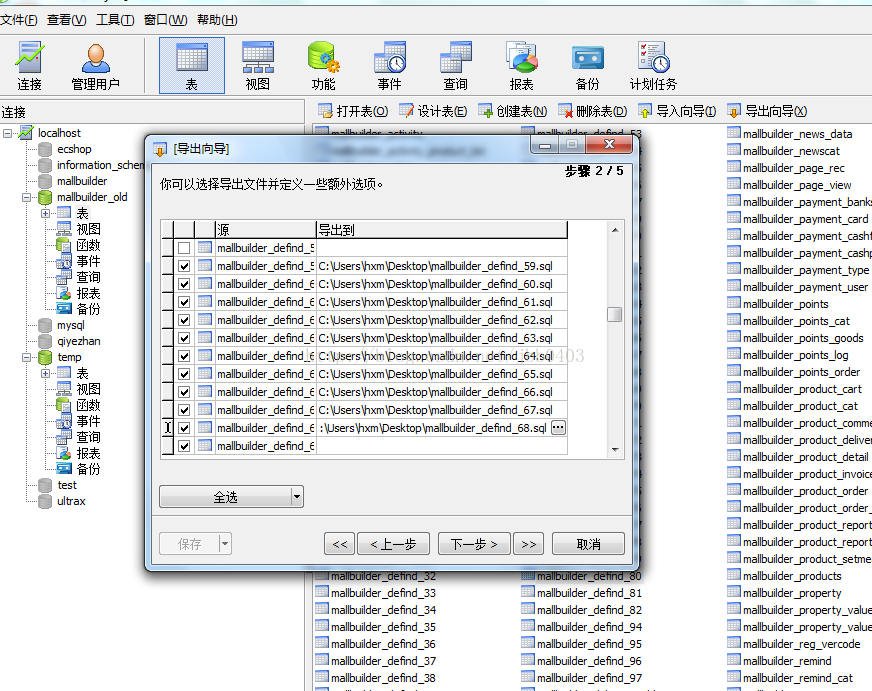Collapse the temp database node
The width and height of the screenshot is (872, 691).
click(26, 357)
